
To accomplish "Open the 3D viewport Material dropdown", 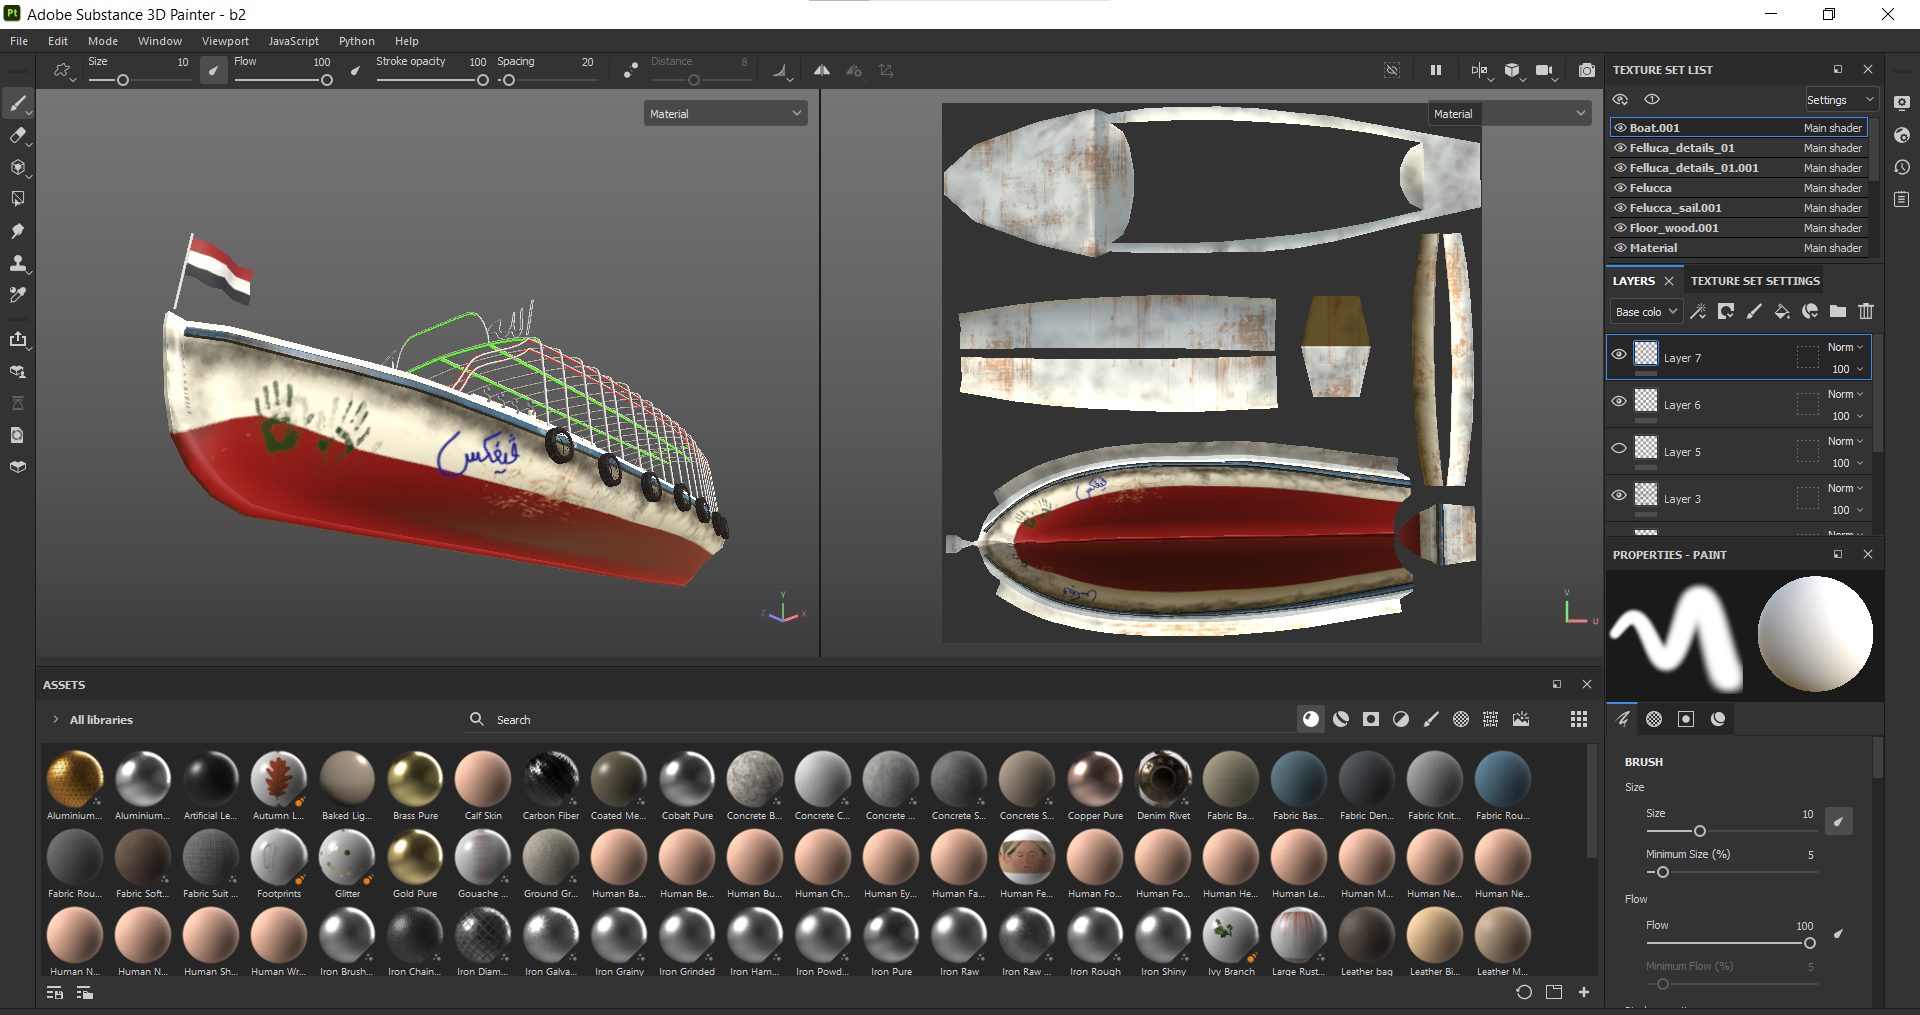I will (x=725, y=113).
